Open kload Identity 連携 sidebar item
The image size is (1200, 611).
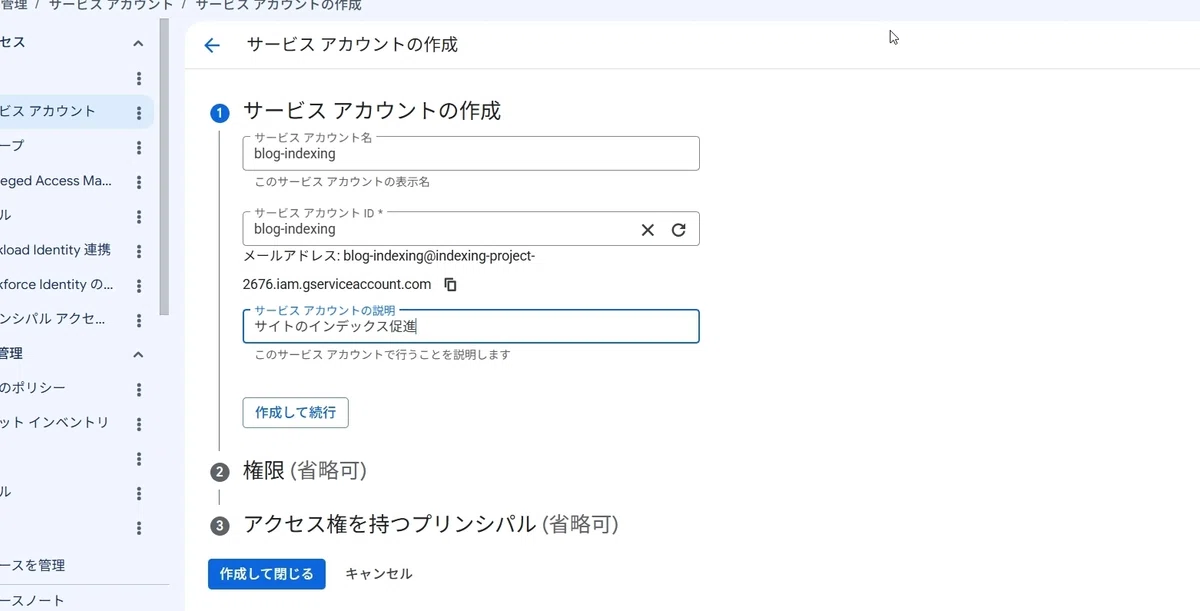coord(56,250)
